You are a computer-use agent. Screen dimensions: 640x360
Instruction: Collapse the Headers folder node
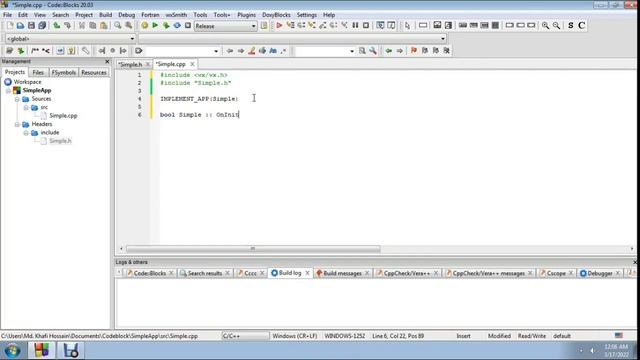(17, 124)
